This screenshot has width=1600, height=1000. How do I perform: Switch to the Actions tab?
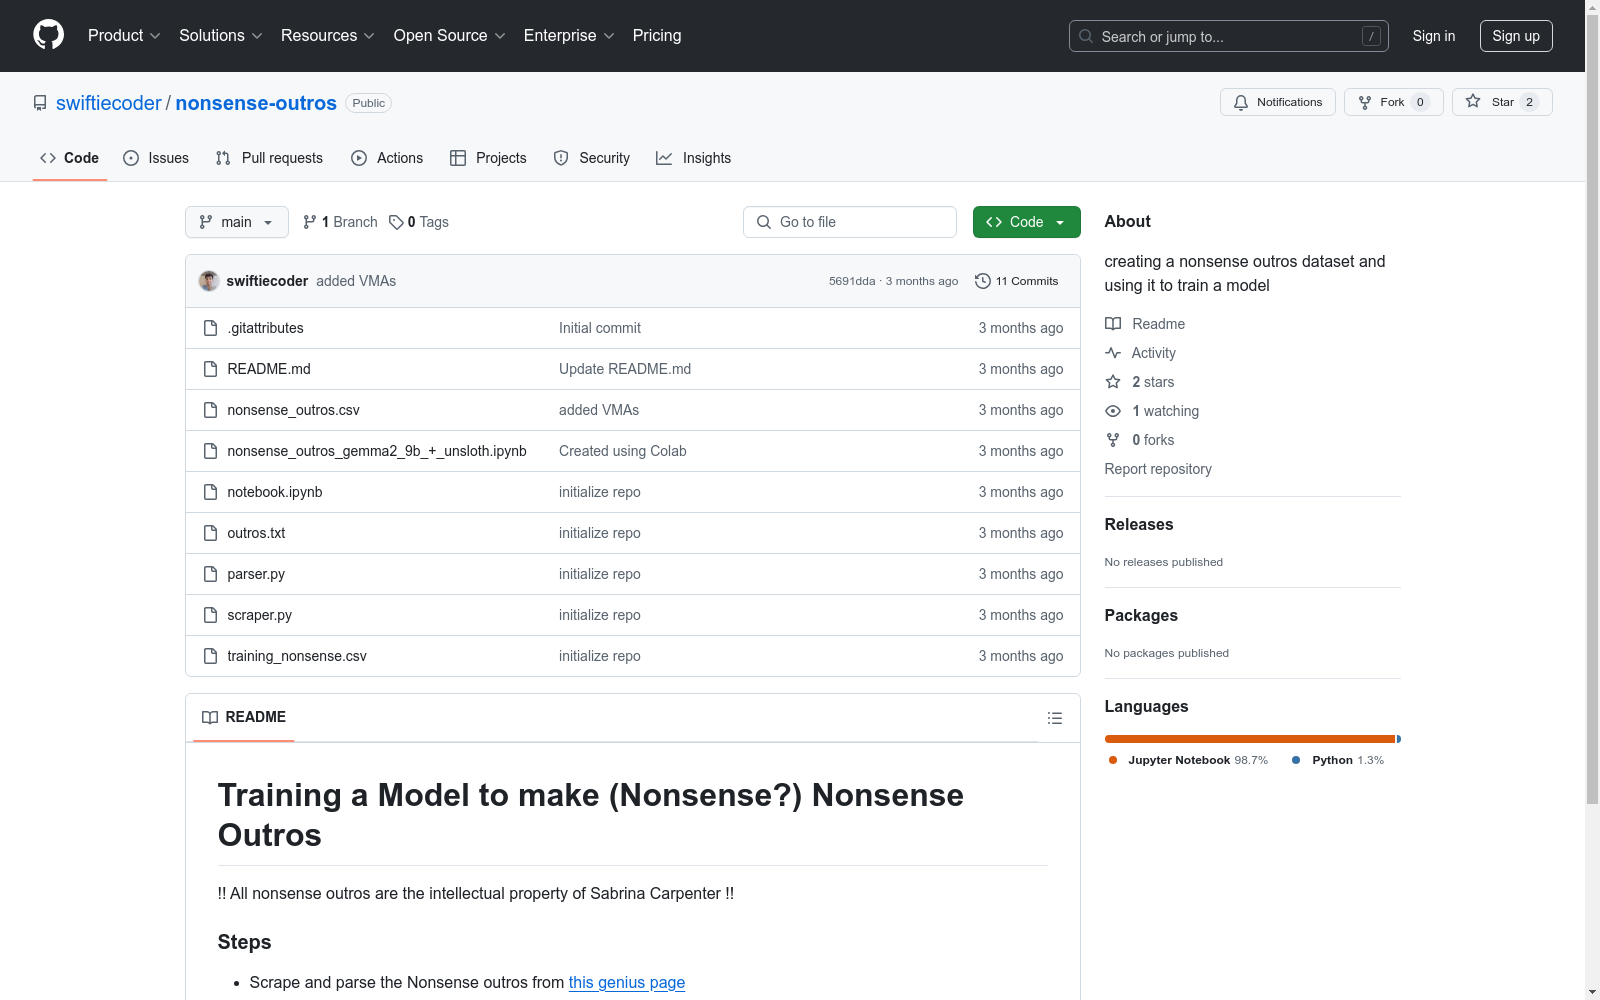coord(387,158)
